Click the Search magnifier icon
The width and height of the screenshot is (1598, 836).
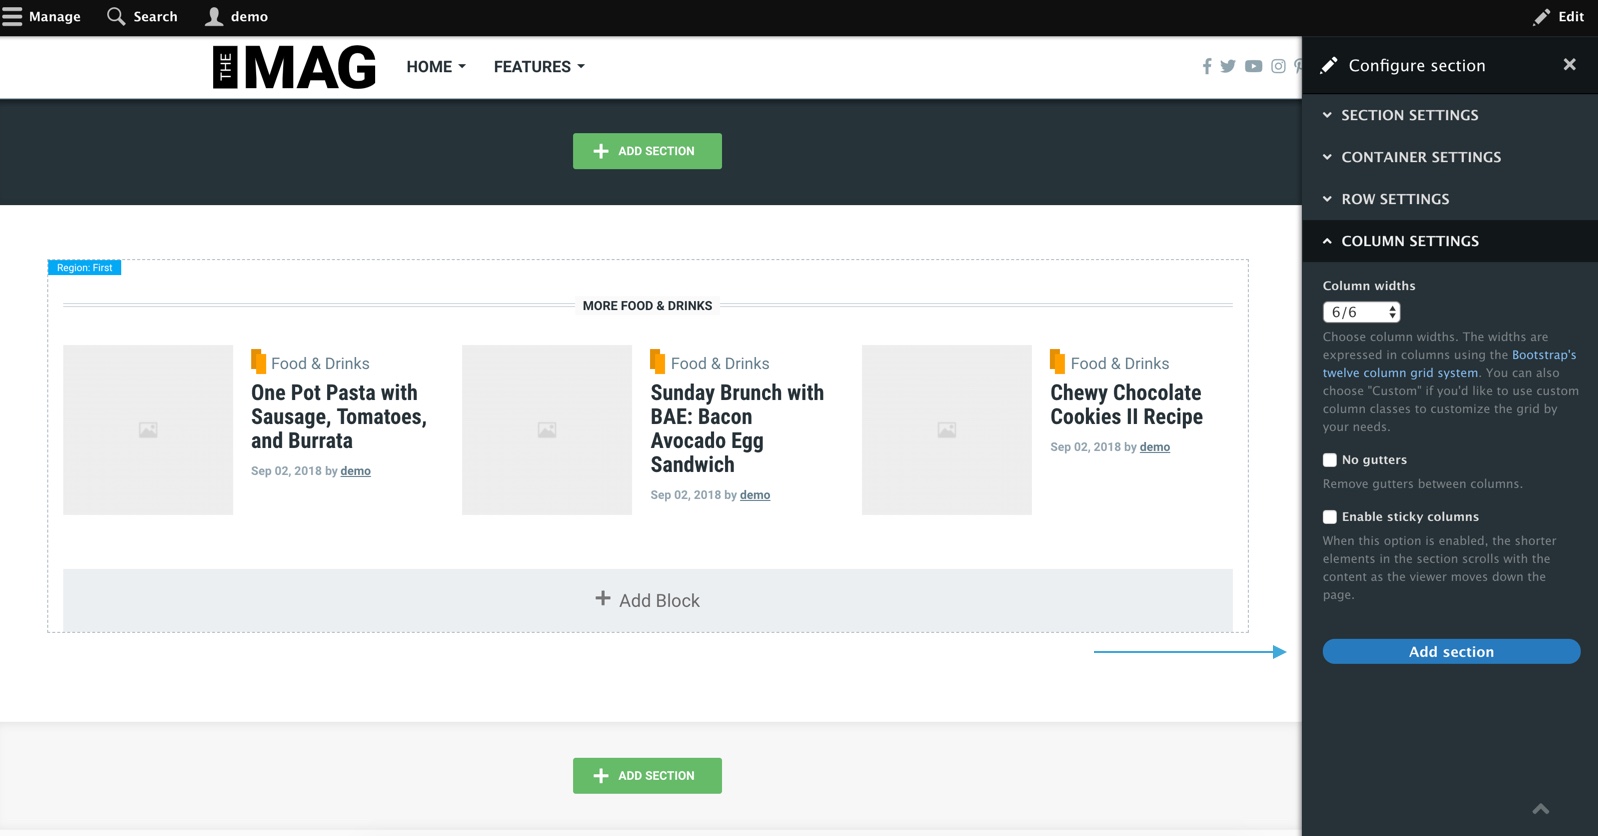click(x=116, y=16)
